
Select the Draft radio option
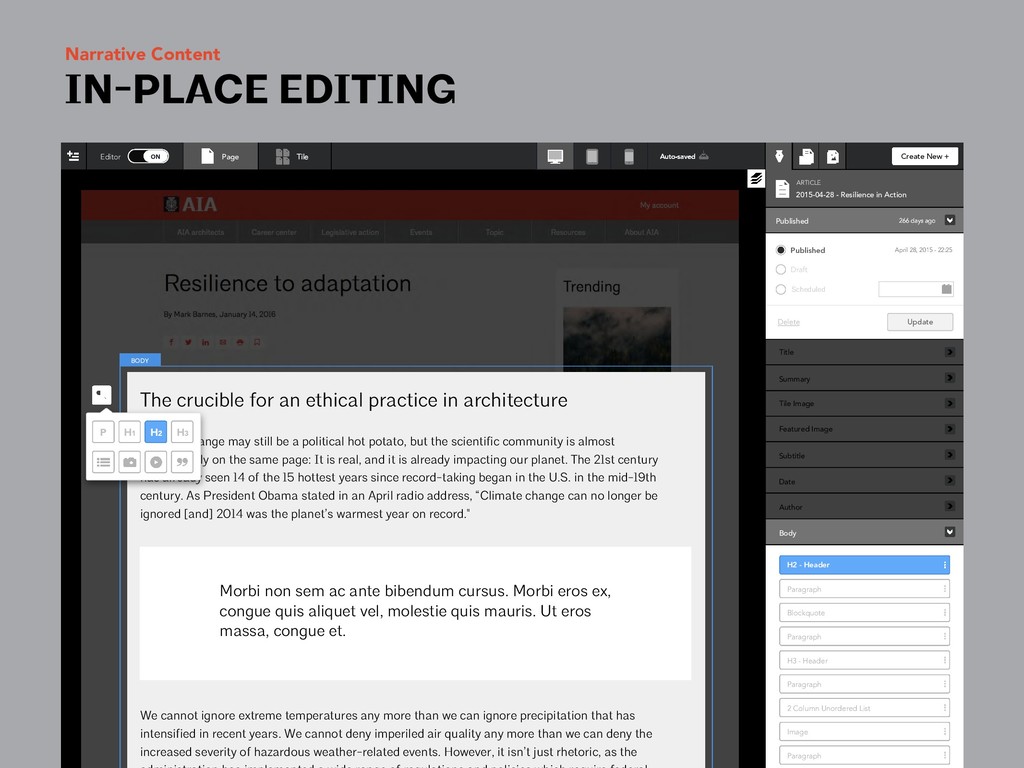781,269
